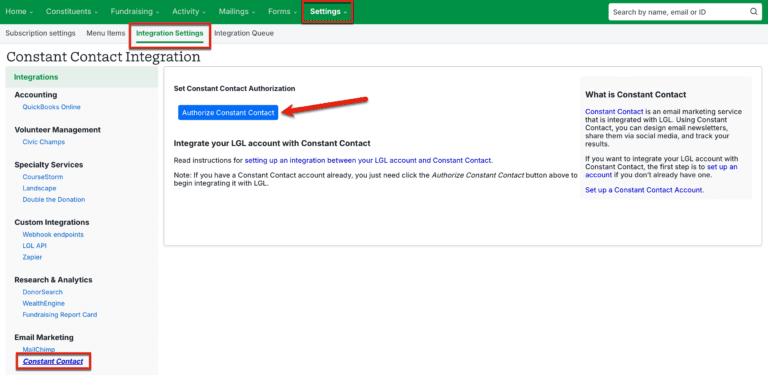This screenshot has width=768, height=375.
Task: Select CourseStorm in the sidebar
Action: pos(43,177)
